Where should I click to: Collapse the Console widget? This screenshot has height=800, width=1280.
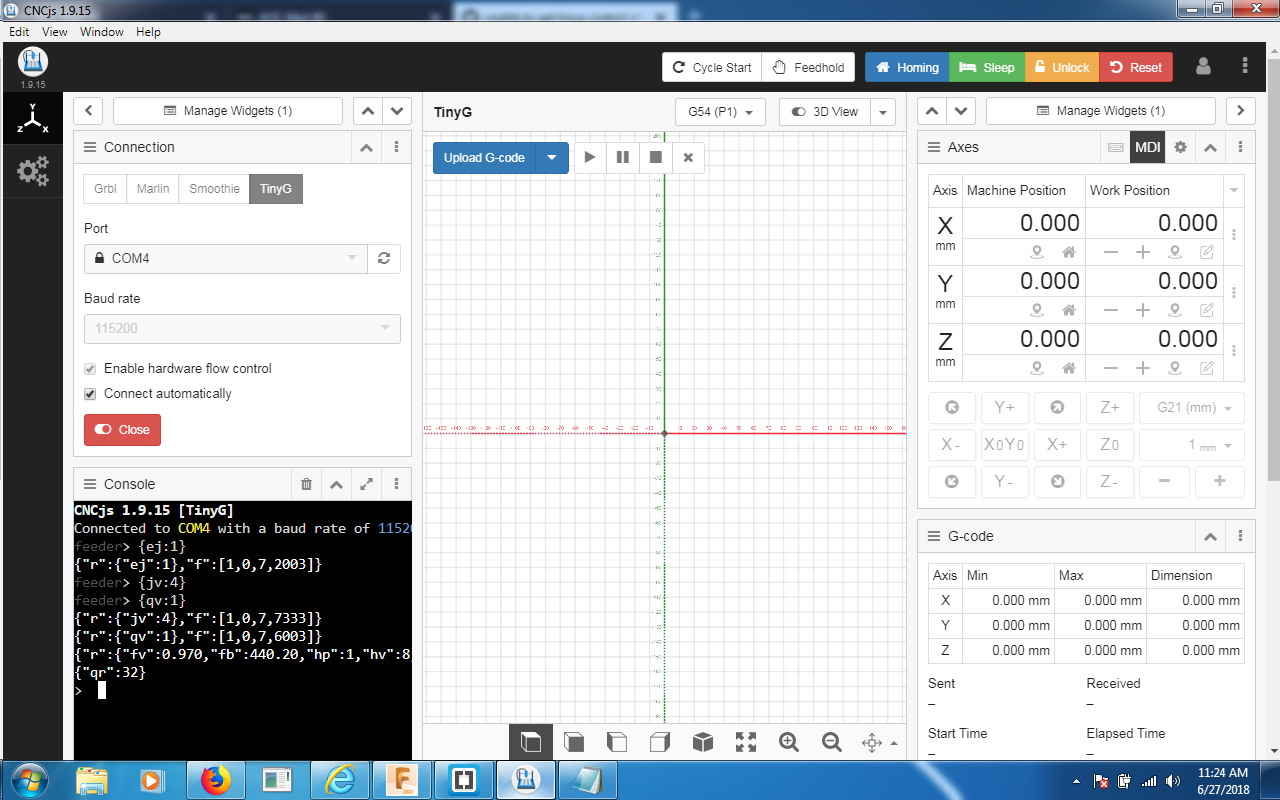(337, 484)
